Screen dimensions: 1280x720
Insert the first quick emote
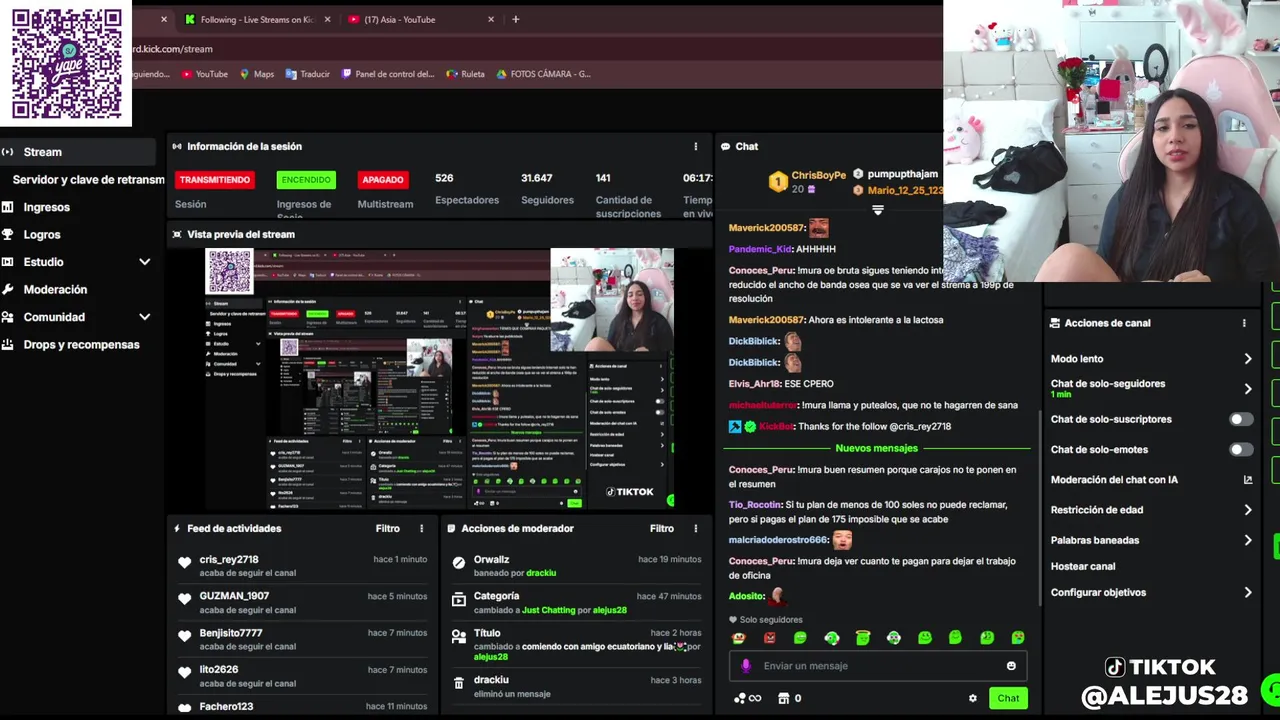click(739, 638)
